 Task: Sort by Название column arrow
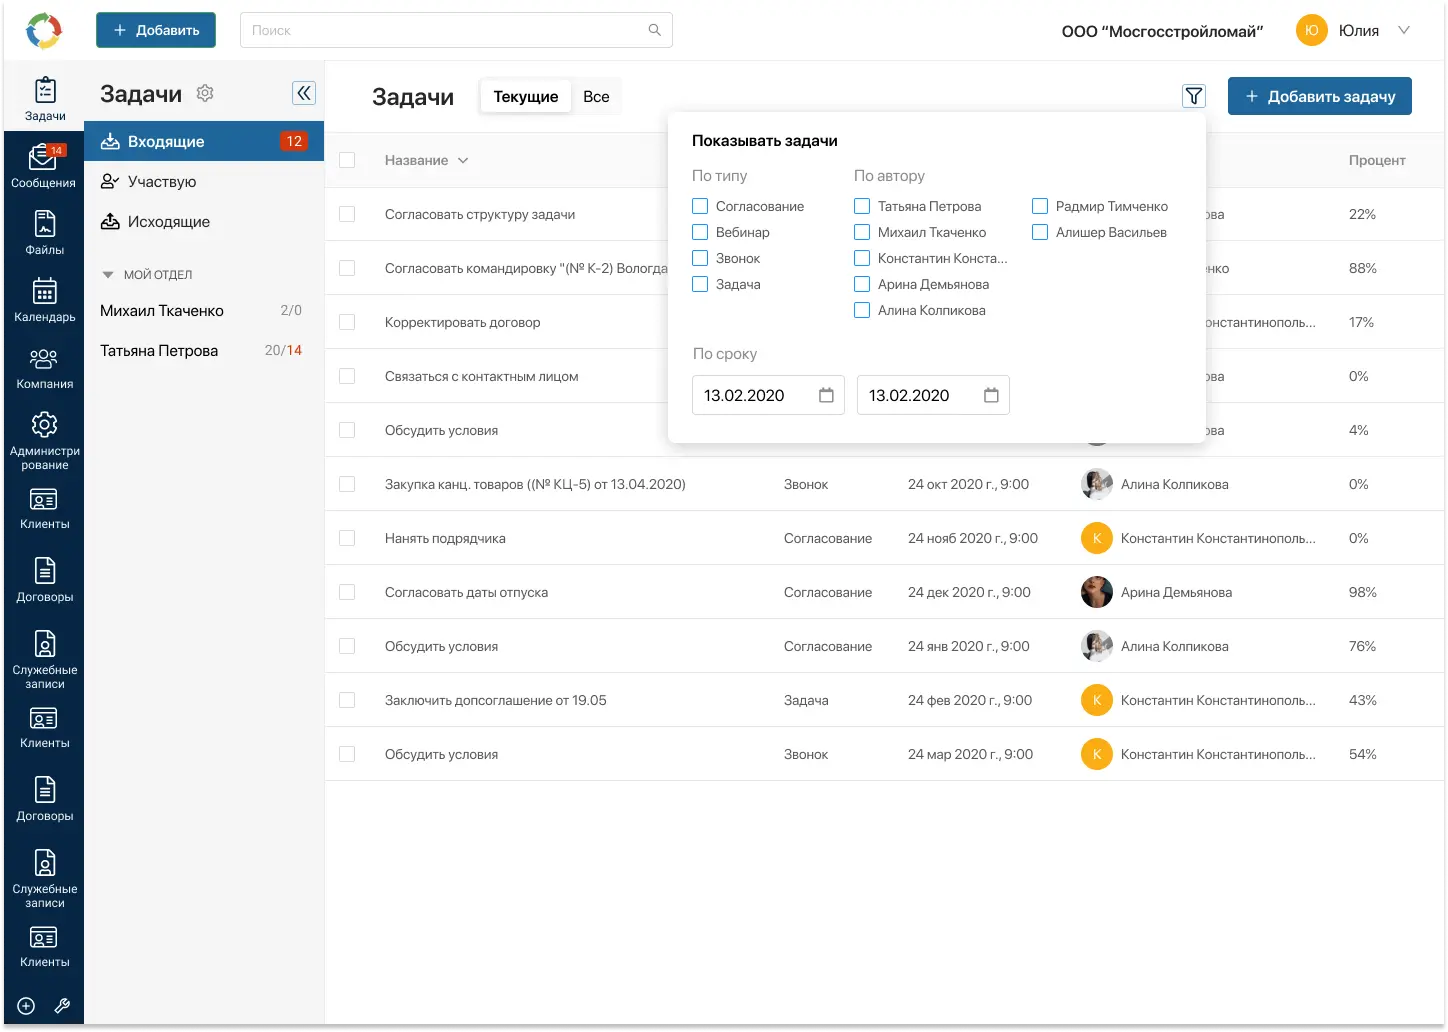pos(463,160)
